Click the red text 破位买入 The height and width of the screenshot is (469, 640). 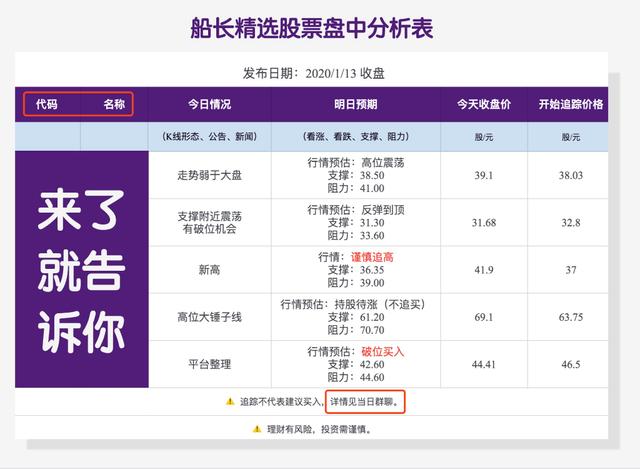click(x=382, y=351)
